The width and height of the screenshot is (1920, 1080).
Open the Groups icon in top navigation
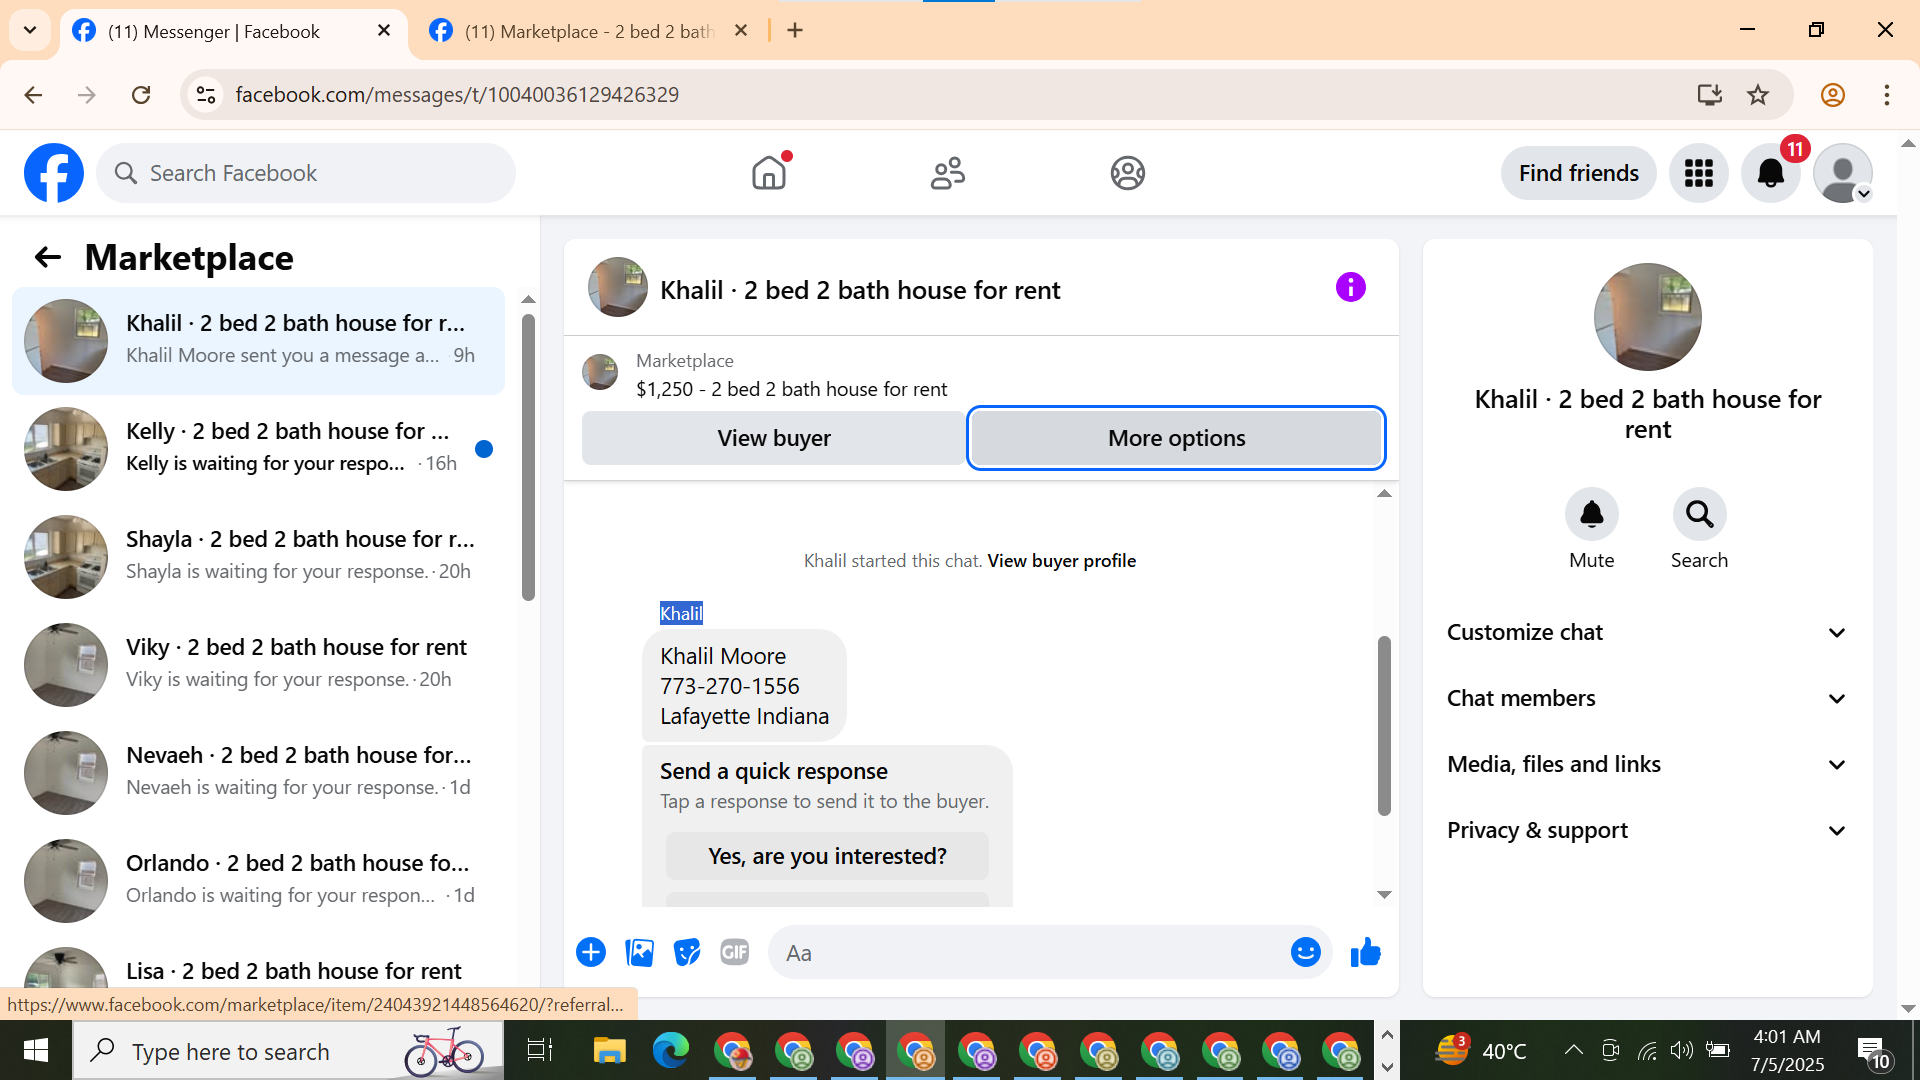(x=1127, y=173)
